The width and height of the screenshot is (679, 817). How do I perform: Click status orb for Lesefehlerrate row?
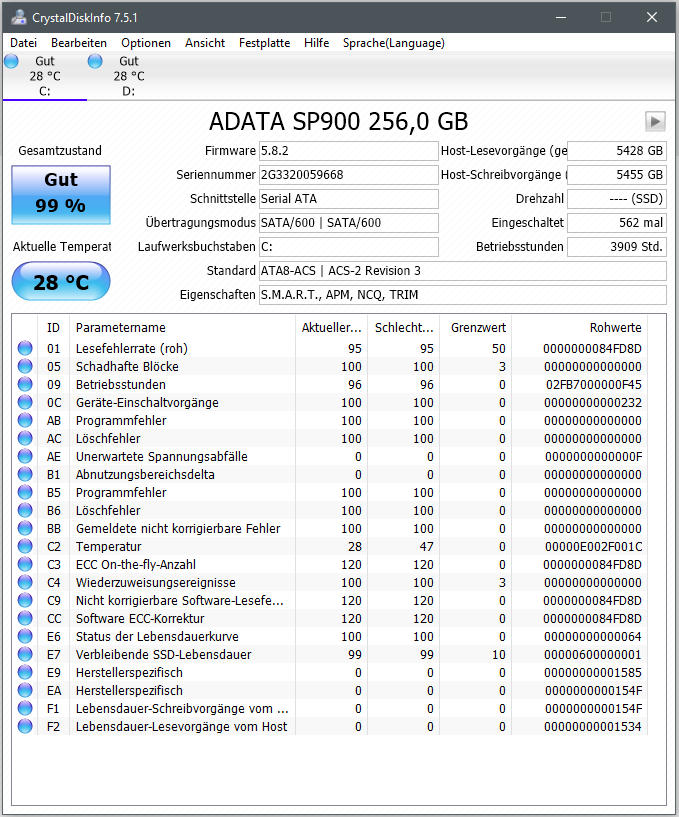[x=25, y=348]
